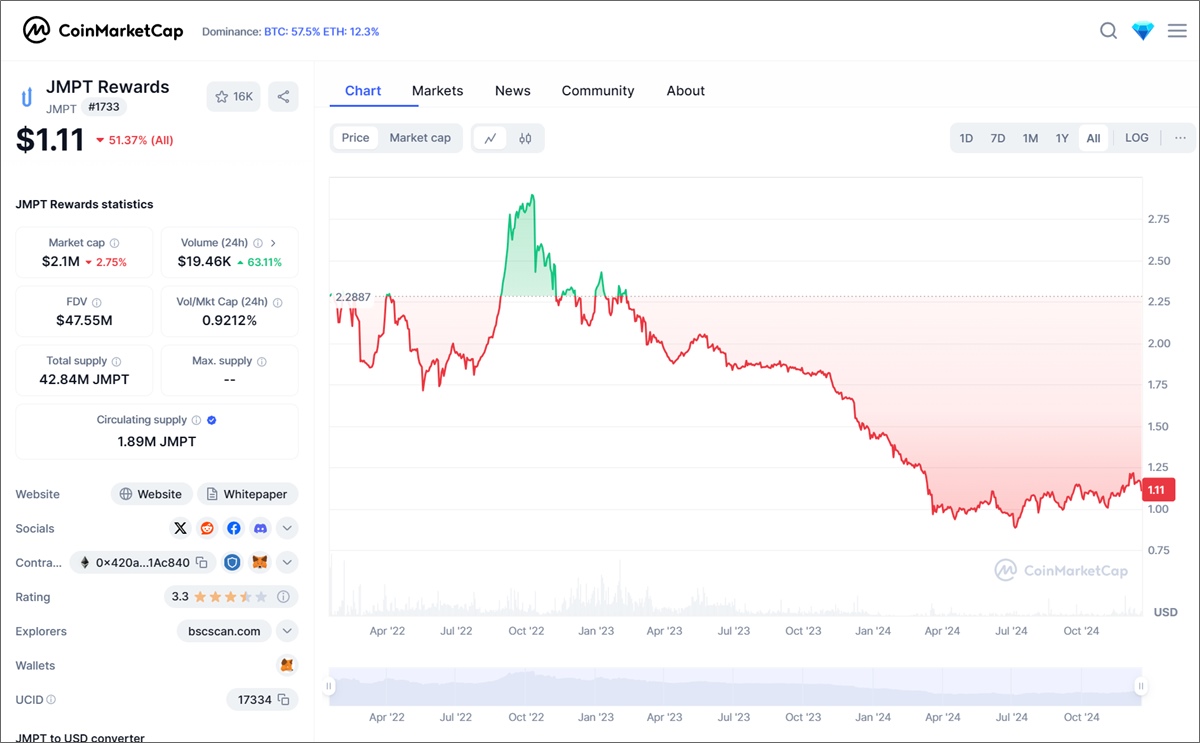
Task: Open the hamburger menu icon
Action: pyautogui.click(x=1177, y=31)
